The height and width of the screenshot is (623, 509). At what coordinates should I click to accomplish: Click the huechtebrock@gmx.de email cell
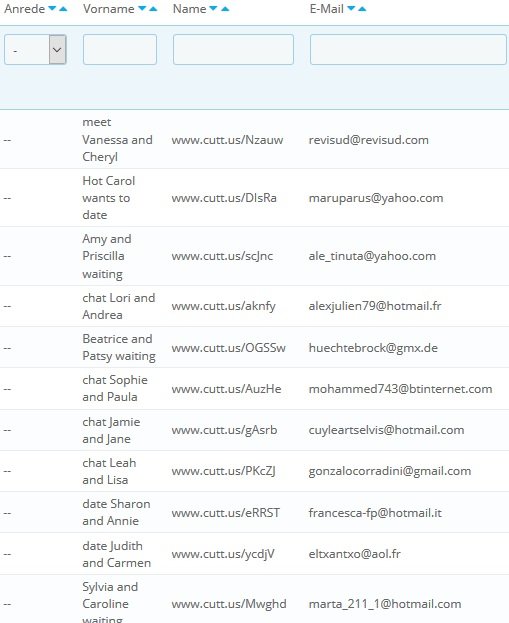click(x=373, y=348)
